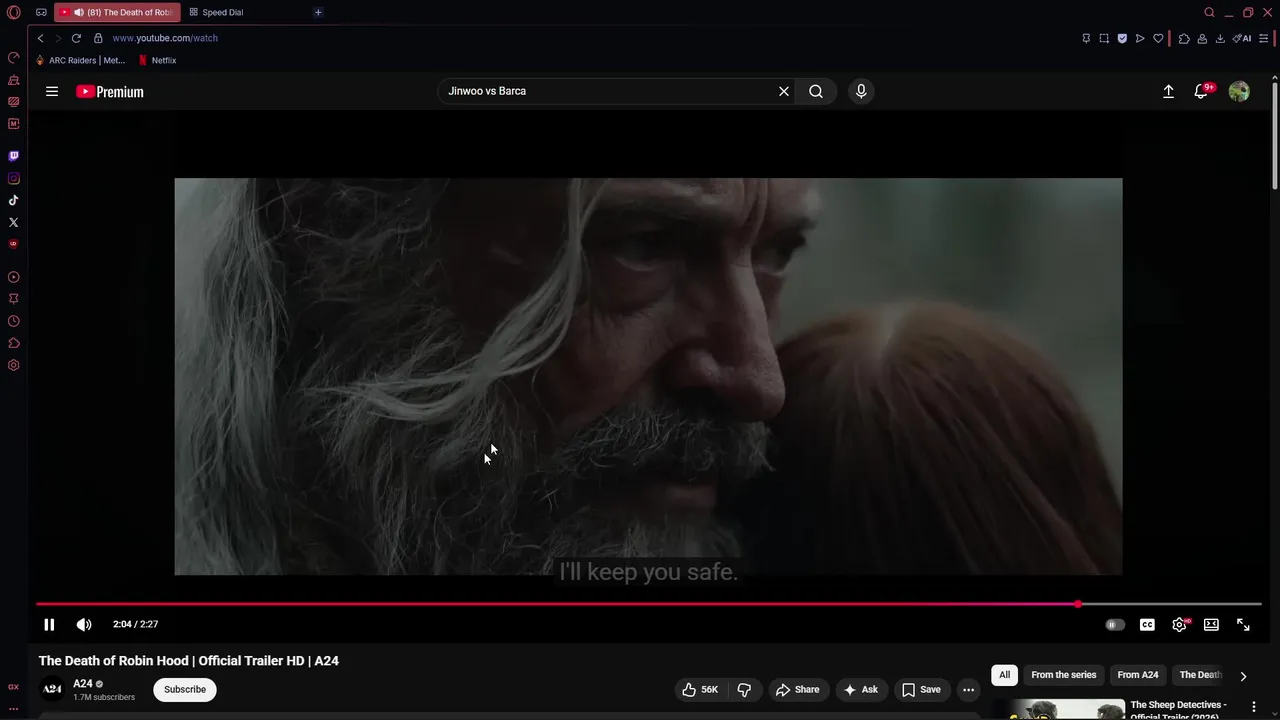Open a new browser tab
The image size is (1280, 720).
[x=318, y=12]
